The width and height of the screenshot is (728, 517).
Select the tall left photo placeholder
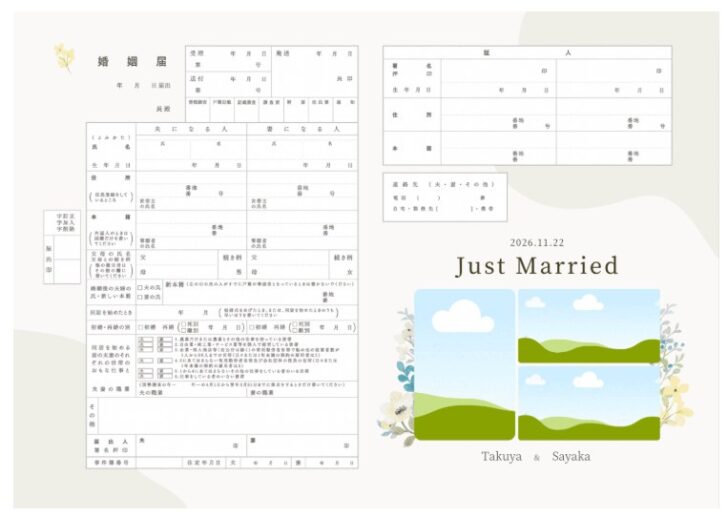[x=464, y=365]
